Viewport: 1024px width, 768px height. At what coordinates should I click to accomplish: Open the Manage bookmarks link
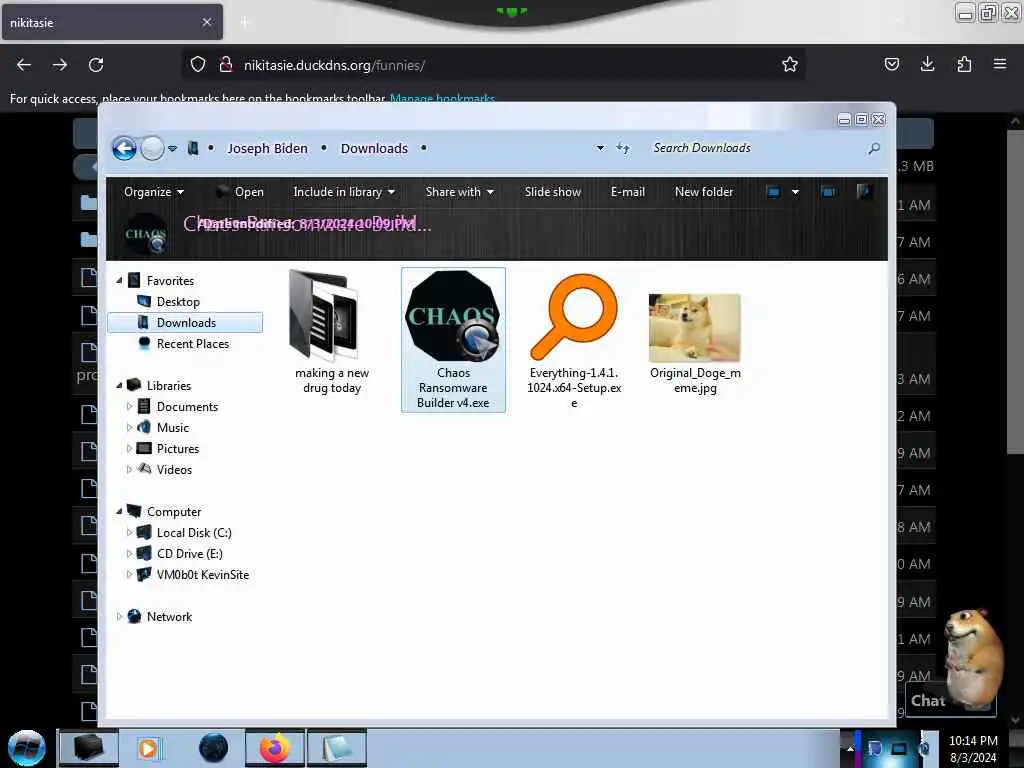click(x=442, y=99)
